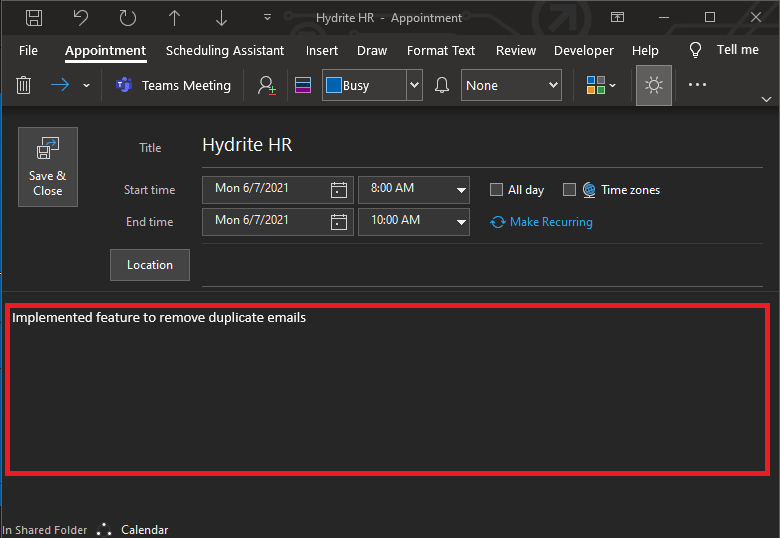Click the Tell me search box
Screen dimensions: 780x538
[x=738, y=50]
